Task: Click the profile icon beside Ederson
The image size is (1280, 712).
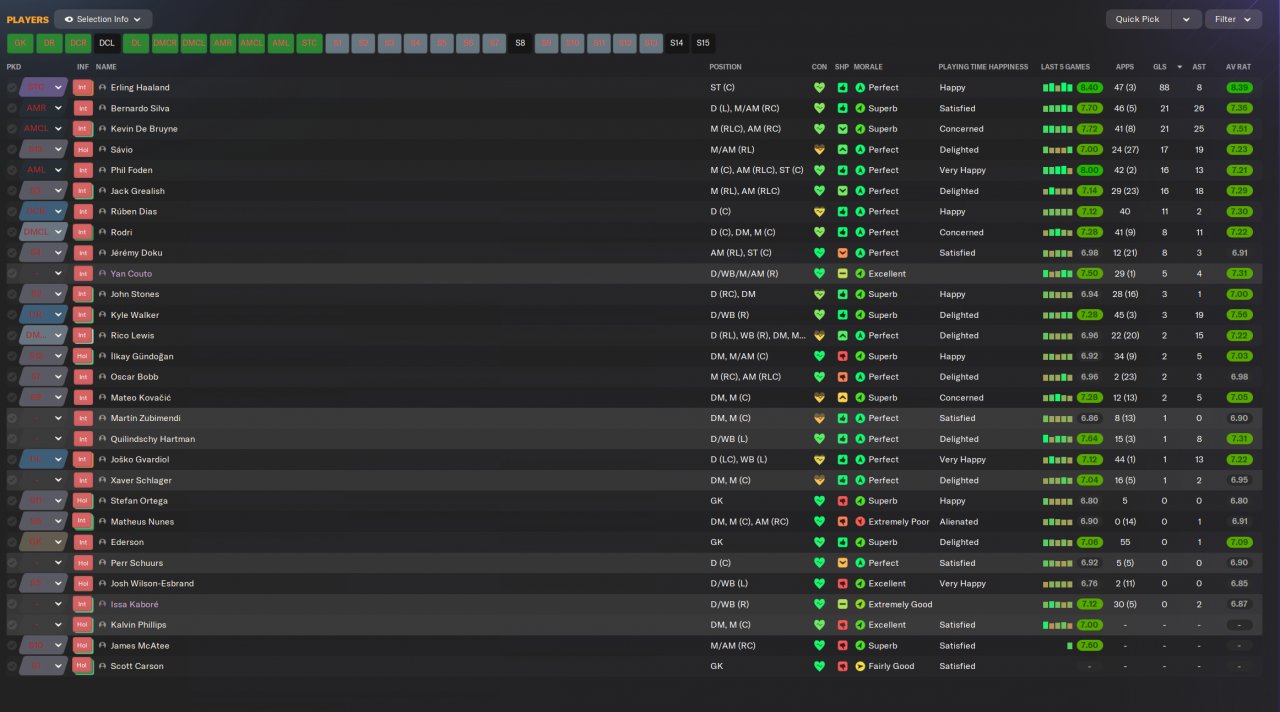Action: [102, 543]
